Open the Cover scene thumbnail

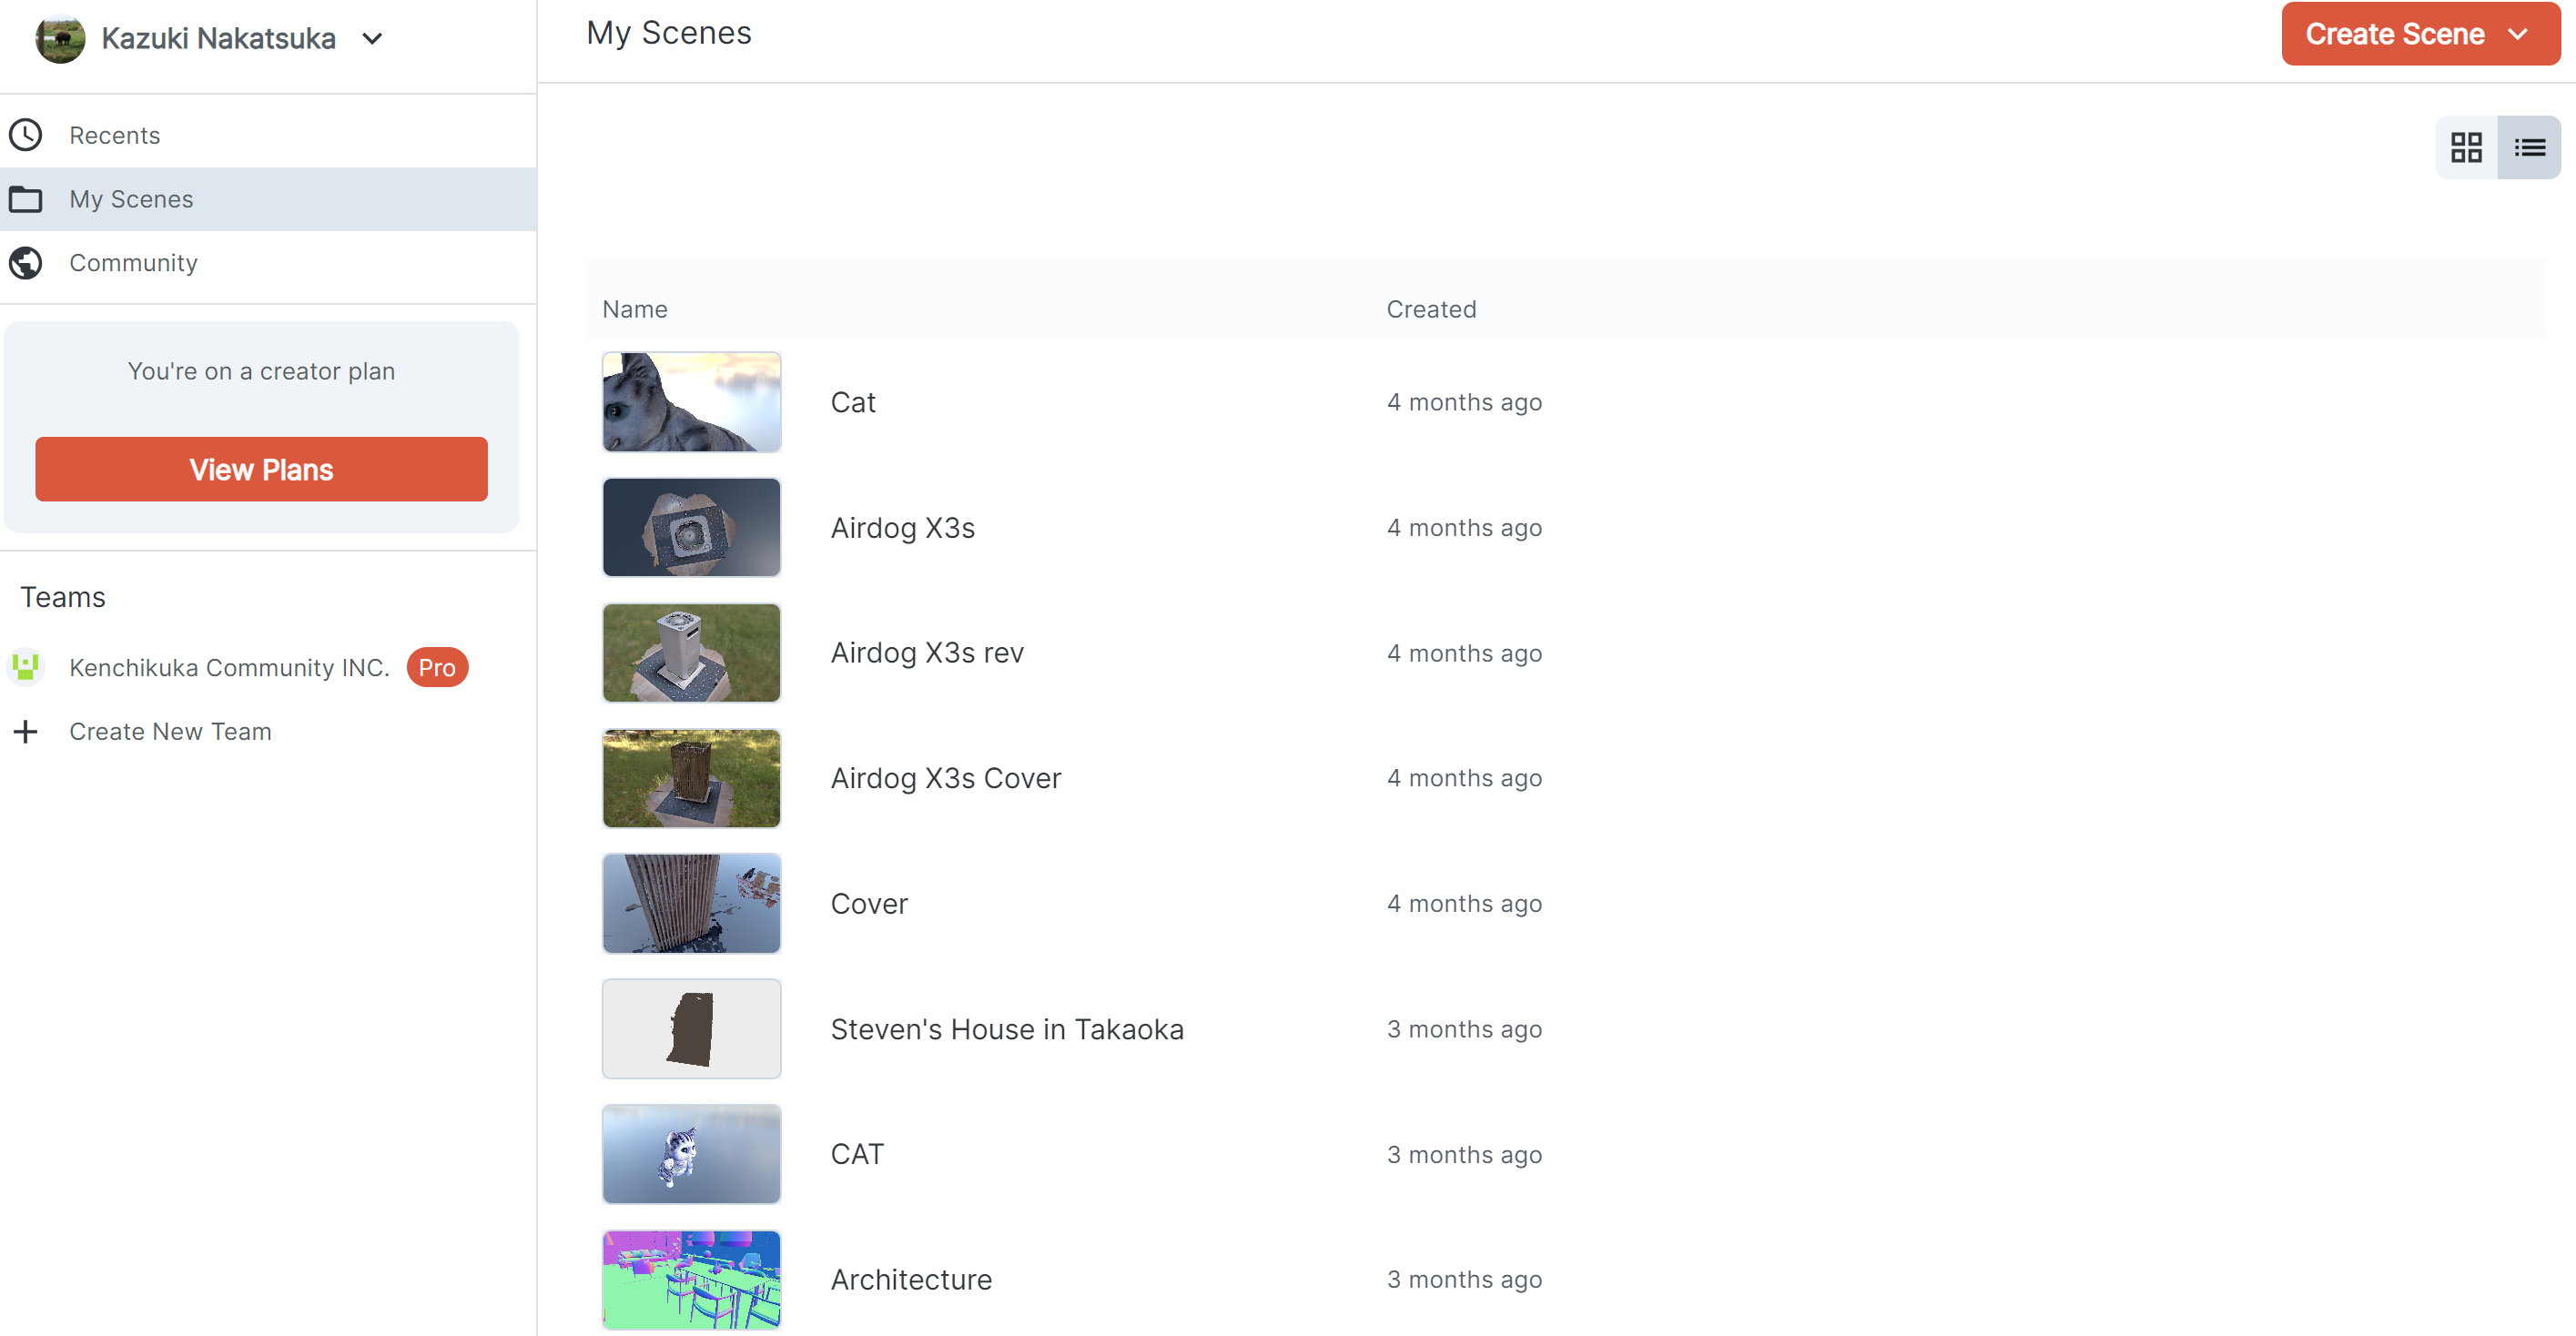point(691,903)
